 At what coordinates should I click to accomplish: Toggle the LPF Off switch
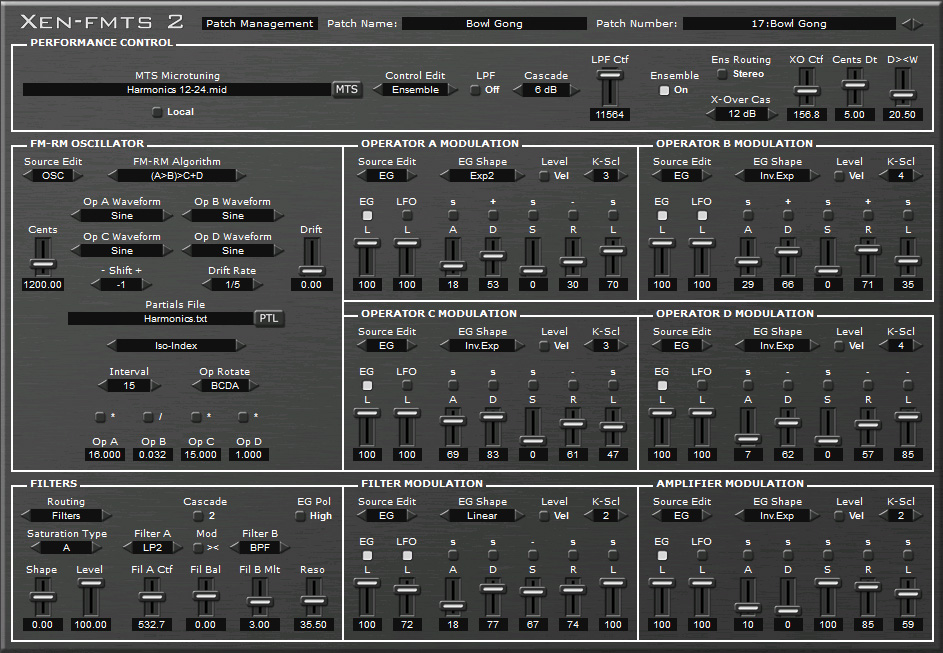(x=475, y=90)
